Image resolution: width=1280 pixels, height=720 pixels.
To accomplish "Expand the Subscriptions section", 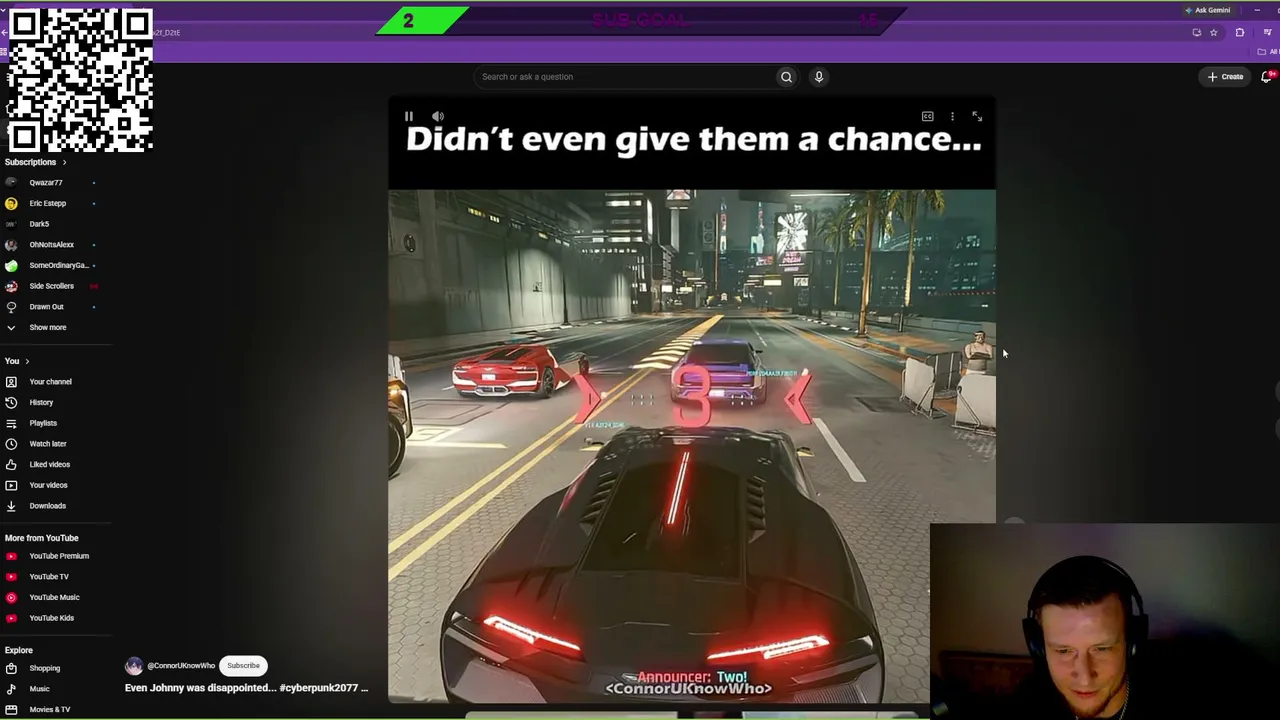I will point(36,162).
